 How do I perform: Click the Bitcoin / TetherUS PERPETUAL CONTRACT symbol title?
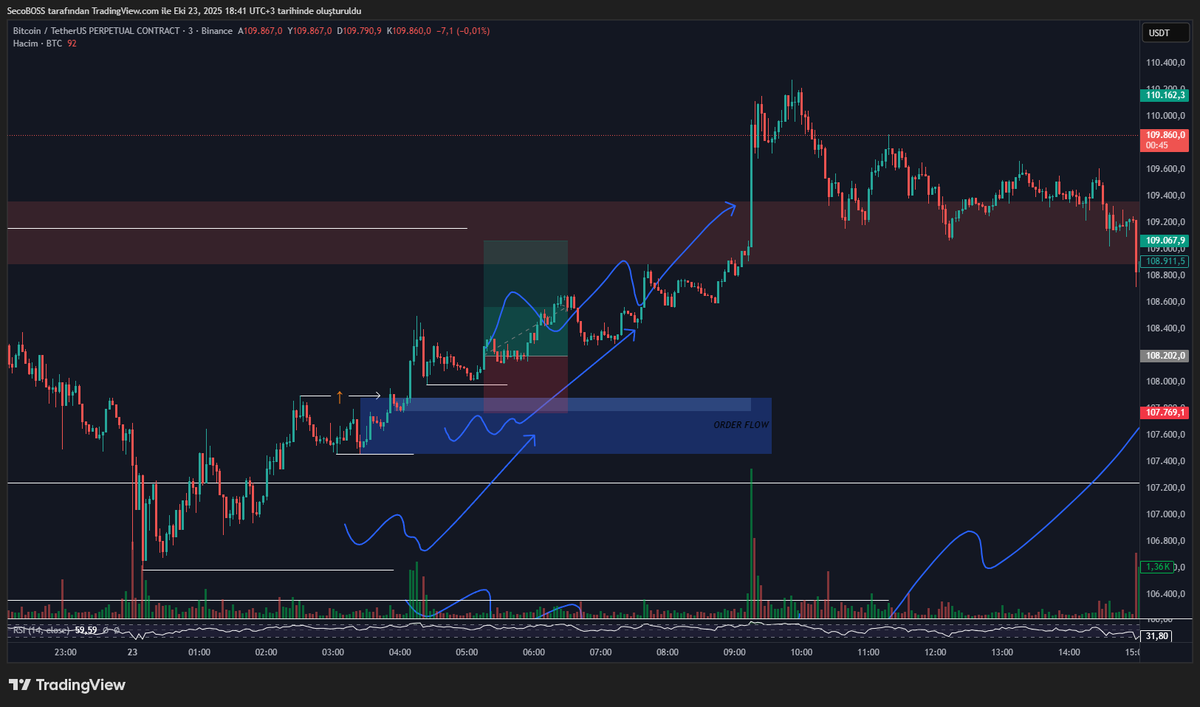click(95, 31)
